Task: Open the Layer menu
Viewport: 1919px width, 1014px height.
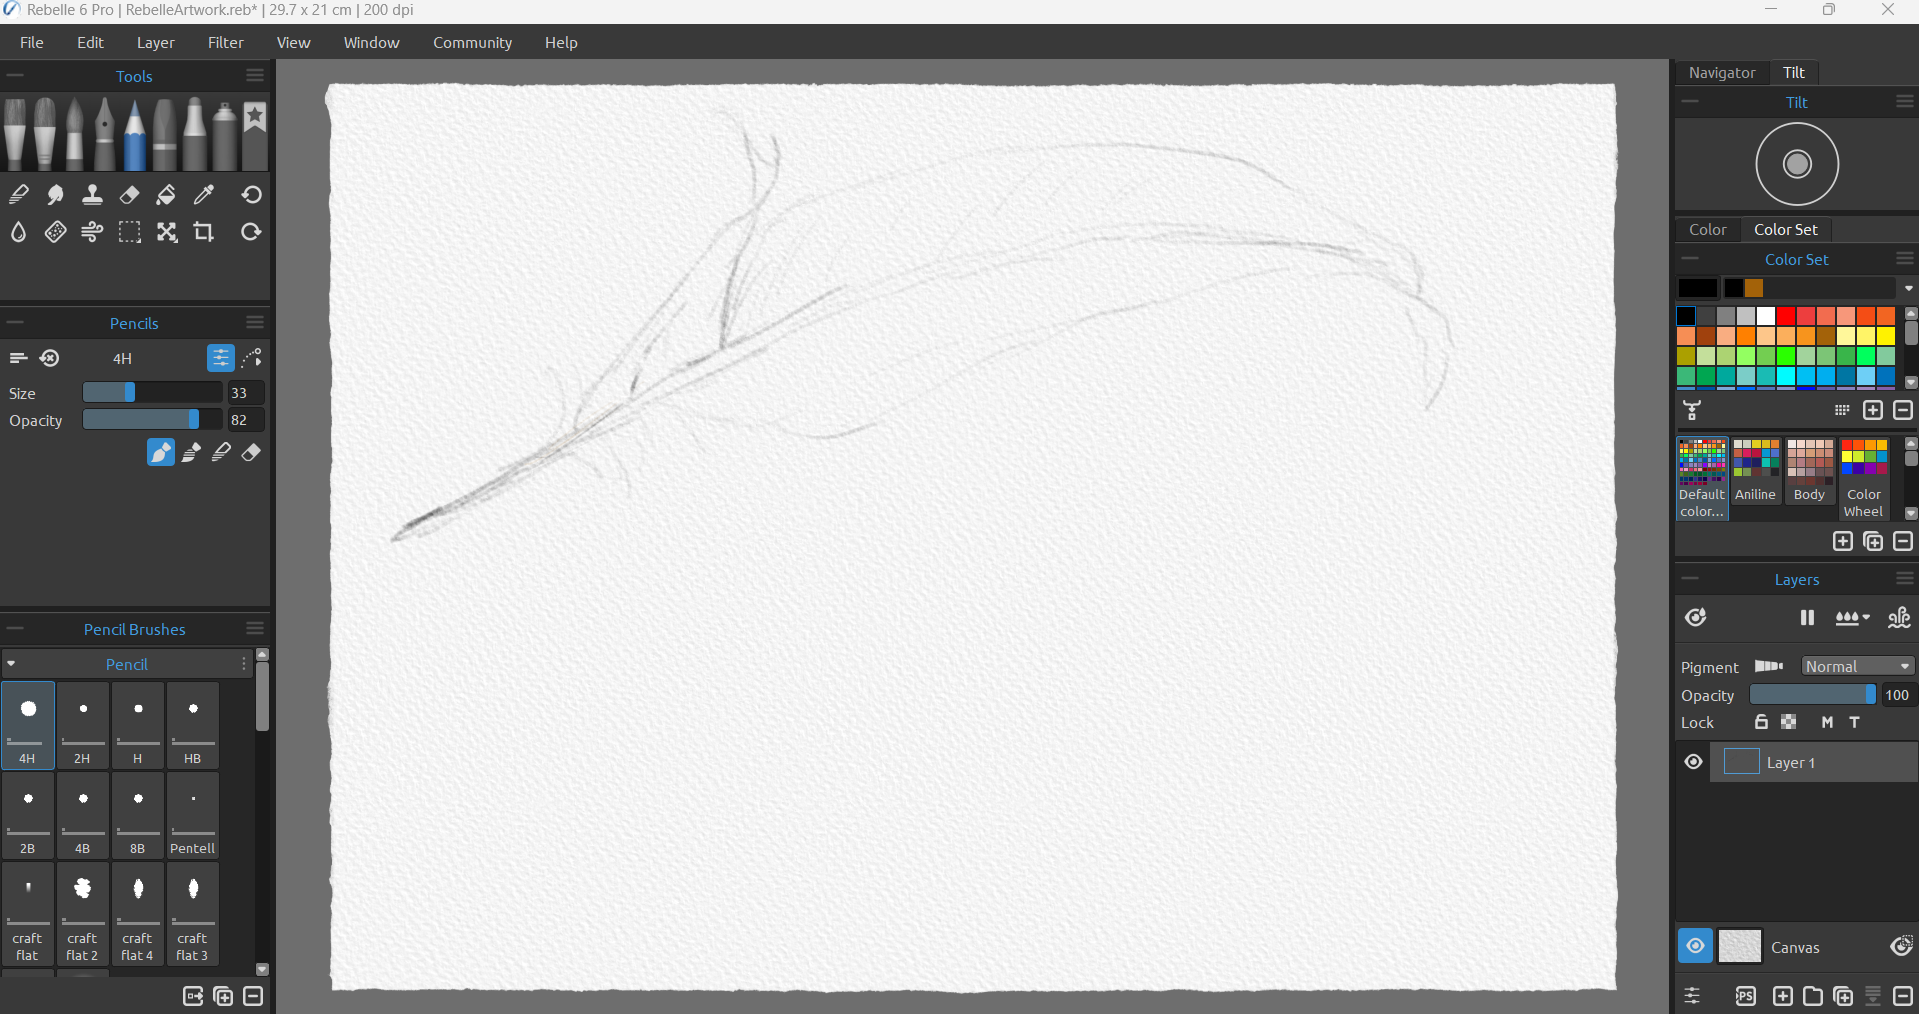Action: 156,42
